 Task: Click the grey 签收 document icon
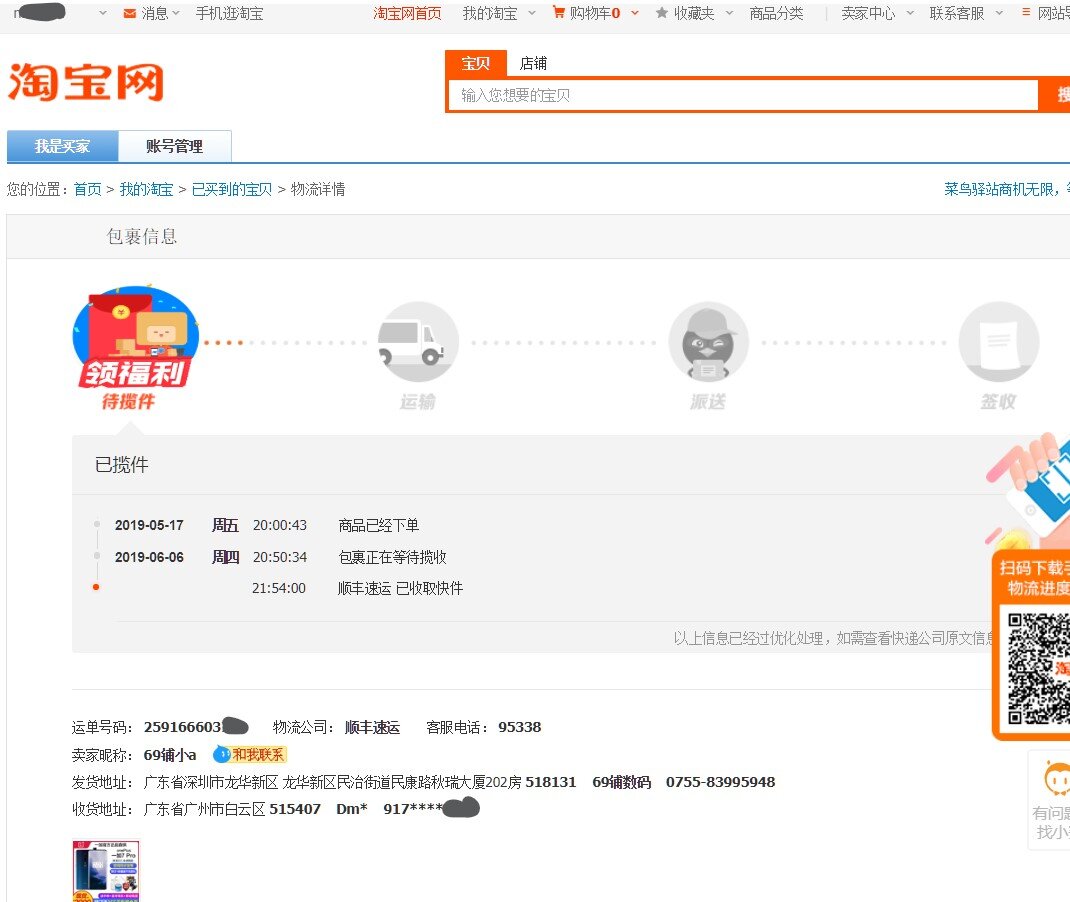click(998, 341)
